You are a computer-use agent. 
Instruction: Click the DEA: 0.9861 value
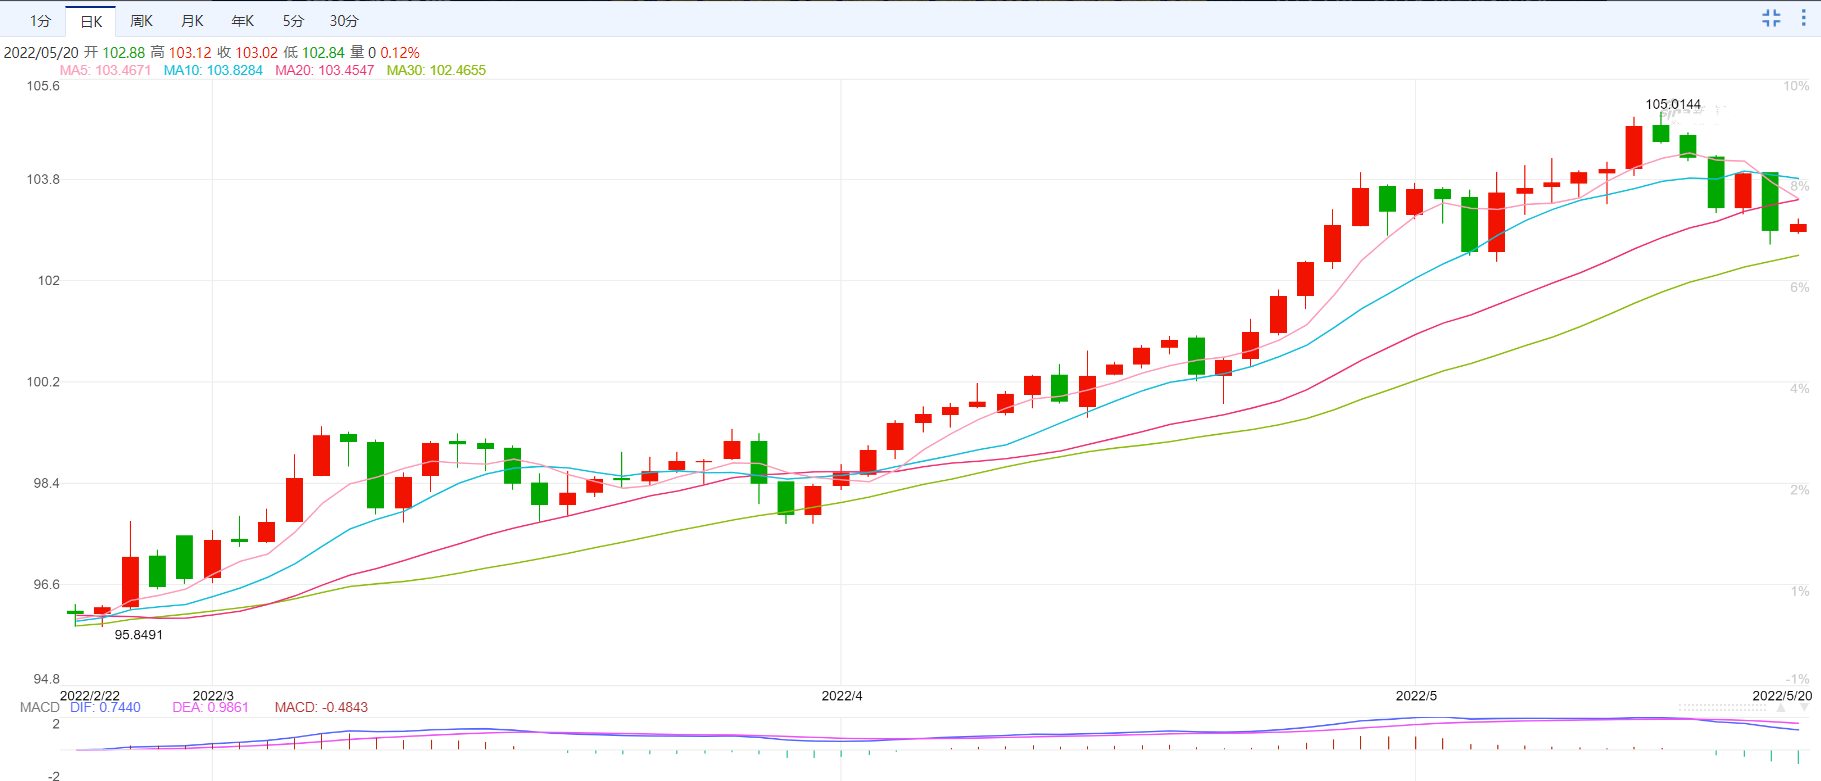210,707
